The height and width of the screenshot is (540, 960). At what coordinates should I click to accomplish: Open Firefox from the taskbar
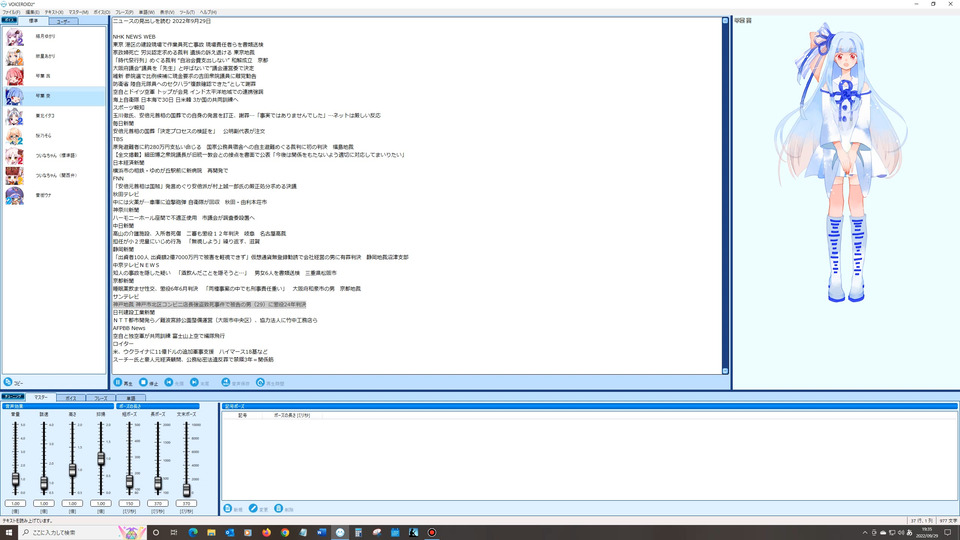pyautogui.click(x=266, y=532)
